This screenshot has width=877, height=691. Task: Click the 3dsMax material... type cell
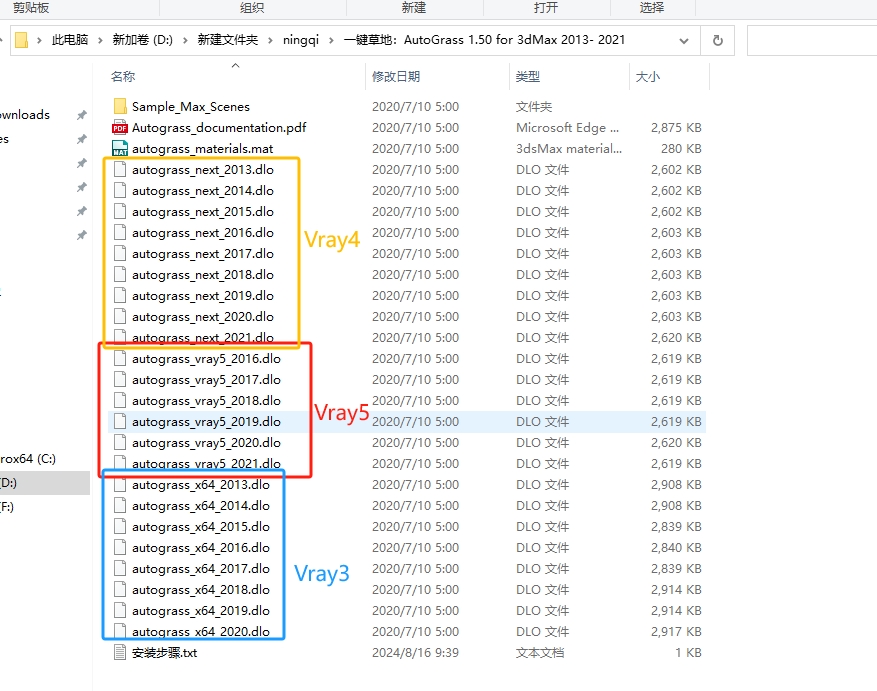569,148
